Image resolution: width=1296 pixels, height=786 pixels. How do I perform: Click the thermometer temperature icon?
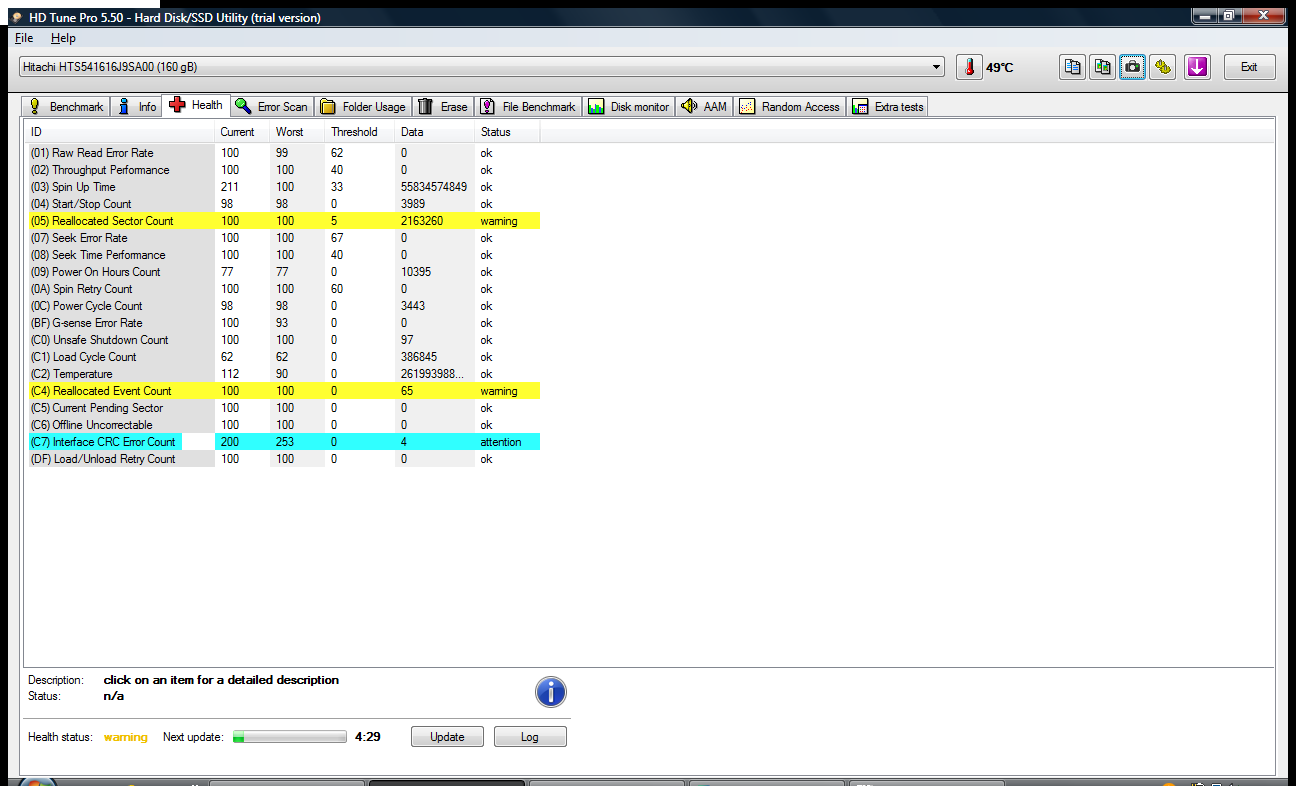point(969,67)
